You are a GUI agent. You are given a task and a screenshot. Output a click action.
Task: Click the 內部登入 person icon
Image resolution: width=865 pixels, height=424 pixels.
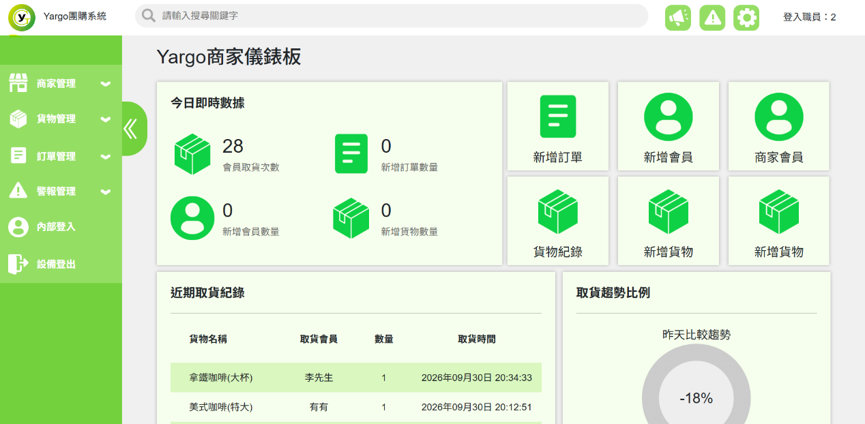click(18, 227)
